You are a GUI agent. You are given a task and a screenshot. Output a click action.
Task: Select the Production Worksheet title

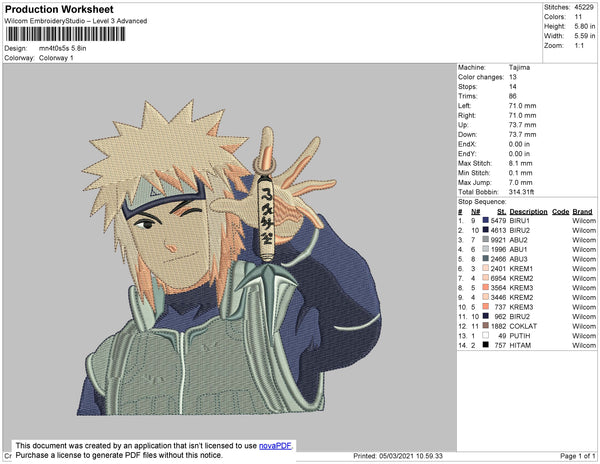tap(59, 9)
